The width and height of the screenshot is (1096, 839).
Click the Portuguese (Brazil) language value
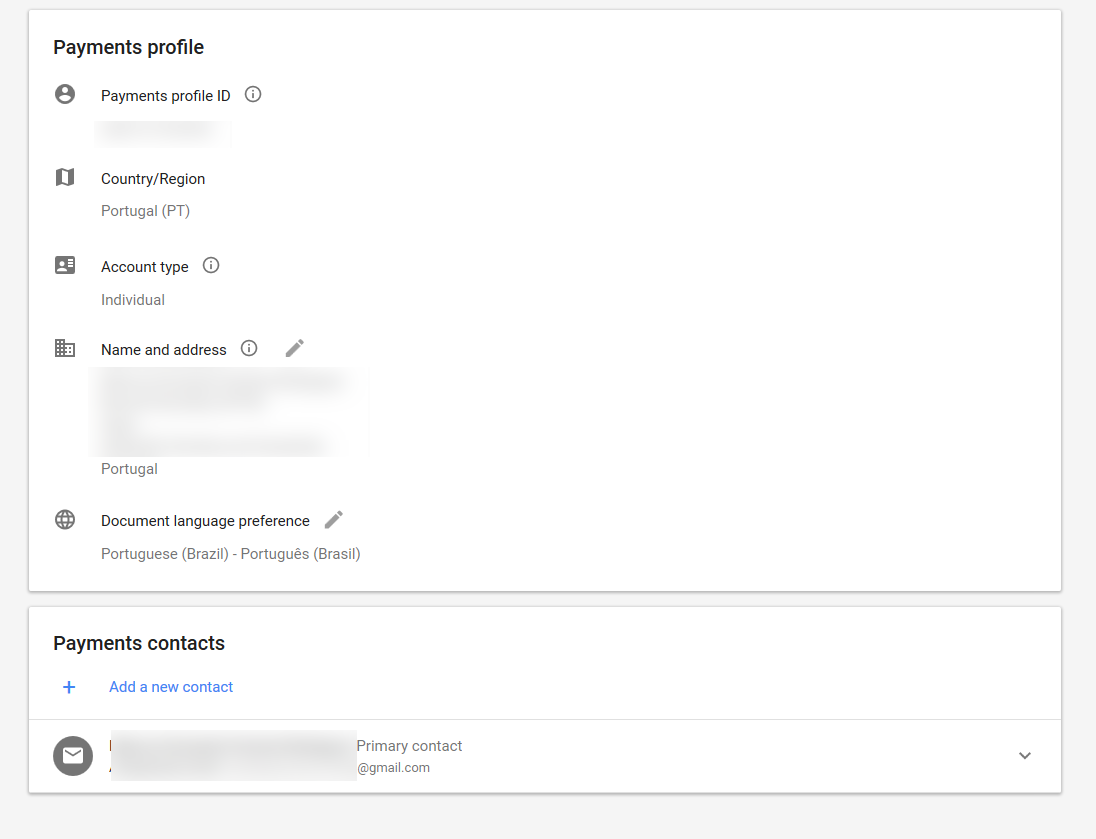coord(230,554)
